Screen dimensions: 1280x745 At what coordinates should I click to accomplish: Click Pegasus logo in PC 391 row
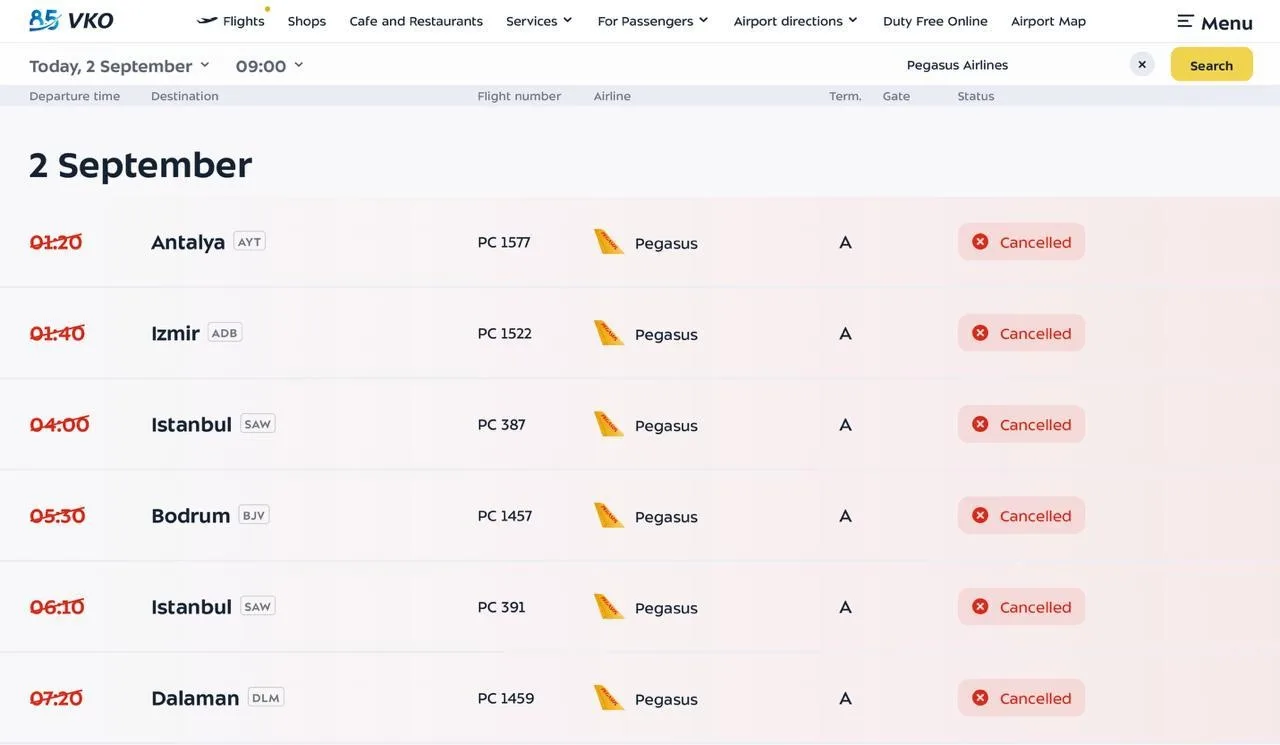click(x=608, y=607)
